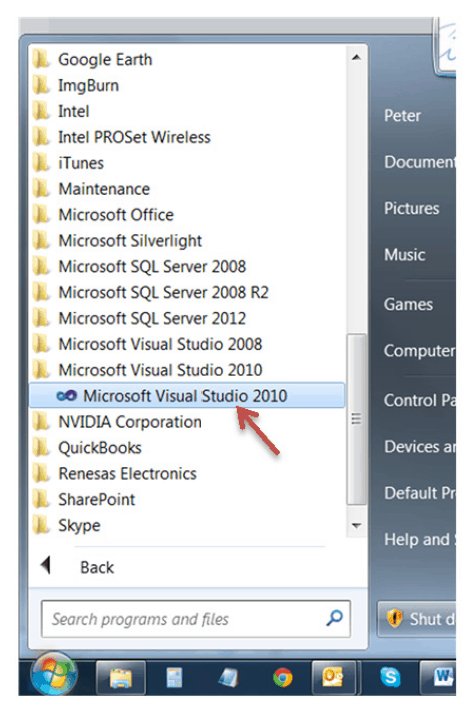Click the programs list scrollbar thumb
Viewport: 475px width, 714px height.
coord(357,419)
